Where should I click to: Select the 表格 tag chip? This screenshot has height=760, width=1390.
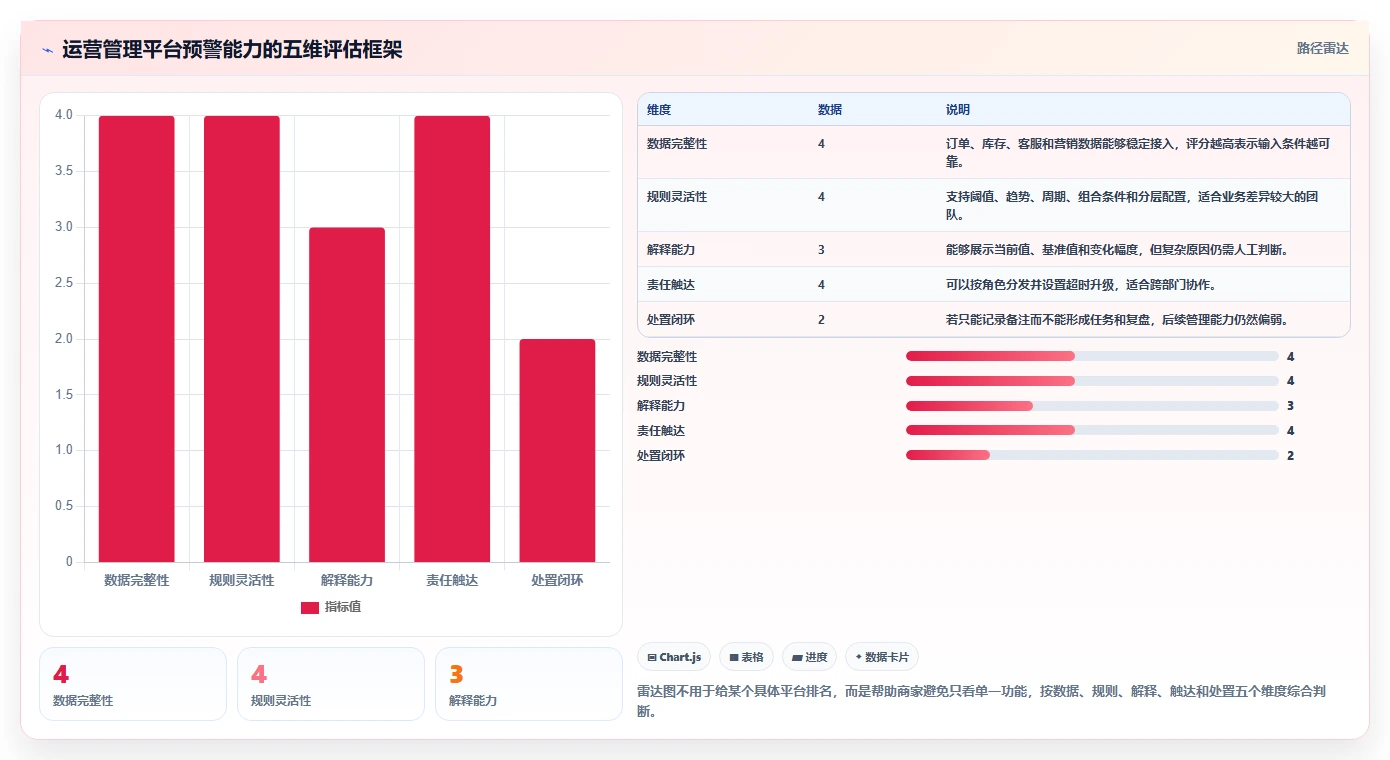(746, 657)
